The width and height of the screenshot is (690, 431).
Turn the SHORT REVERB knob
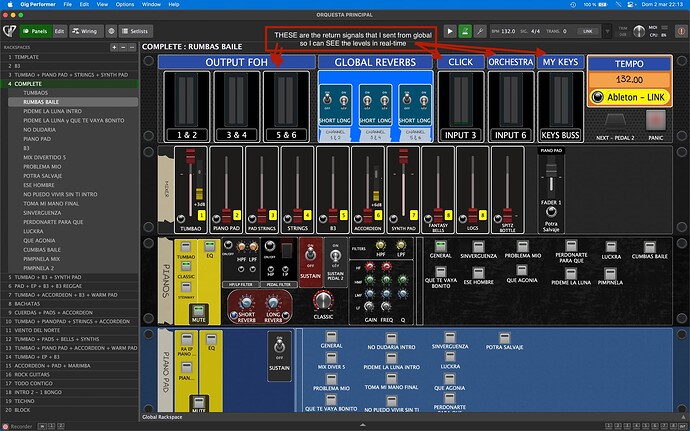[x=247, y=302]
